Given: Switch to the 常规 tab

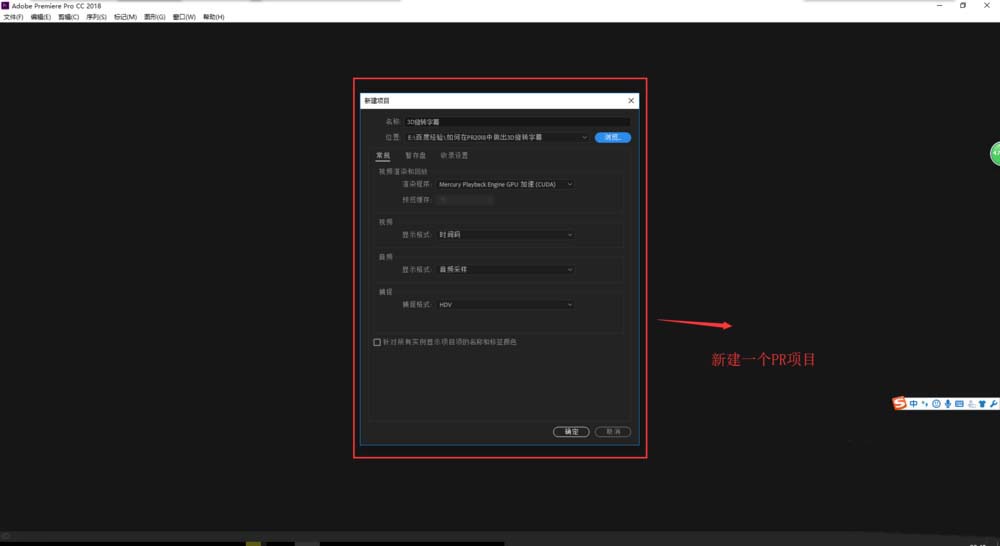Looking at the screenshot, I should coord(383,156).
